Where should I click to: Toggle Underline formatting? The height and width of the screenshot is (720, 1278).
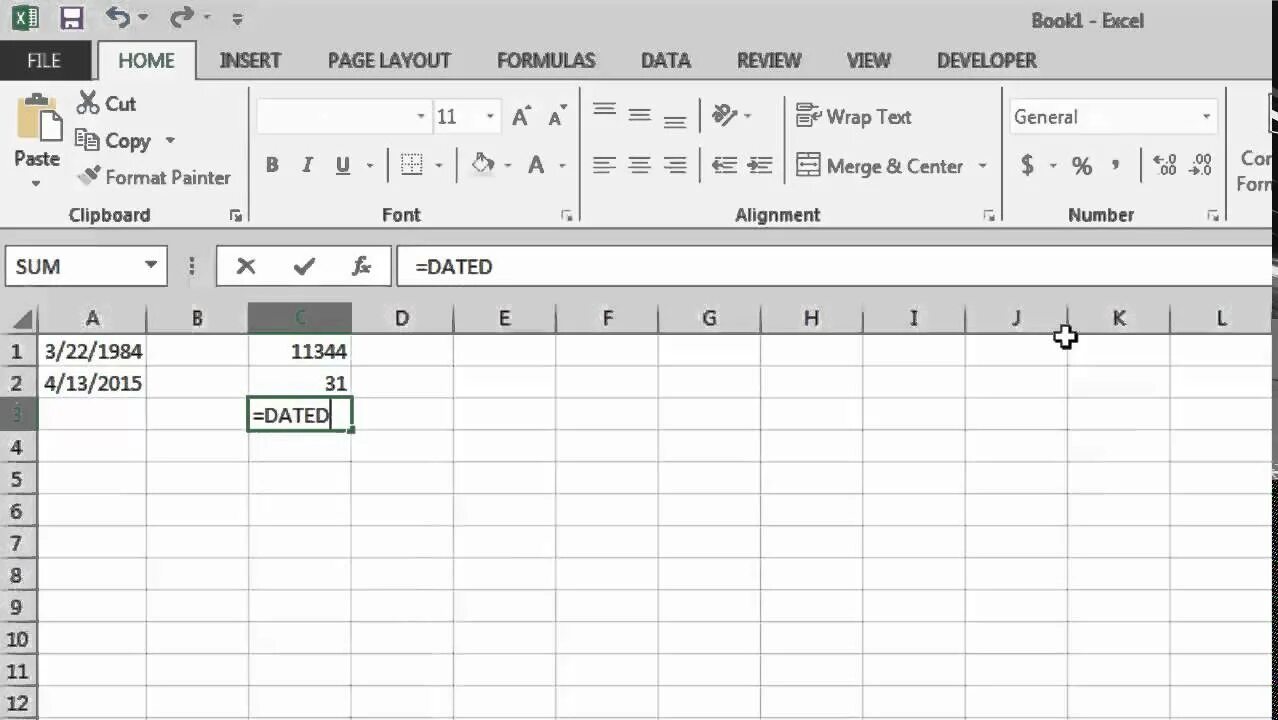tap(343, 166)
